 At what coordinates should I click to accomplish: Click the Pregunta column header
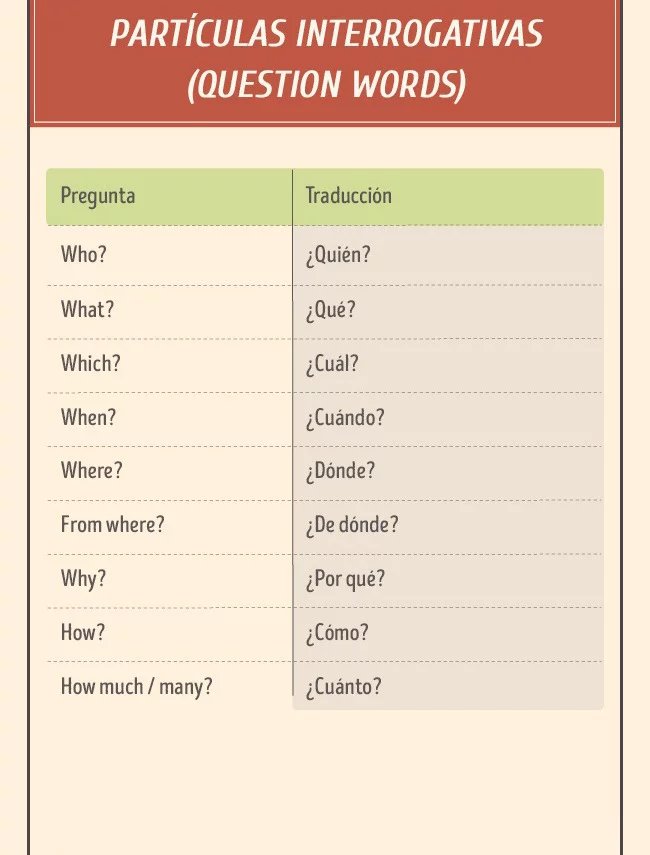(x=98, y=196)
